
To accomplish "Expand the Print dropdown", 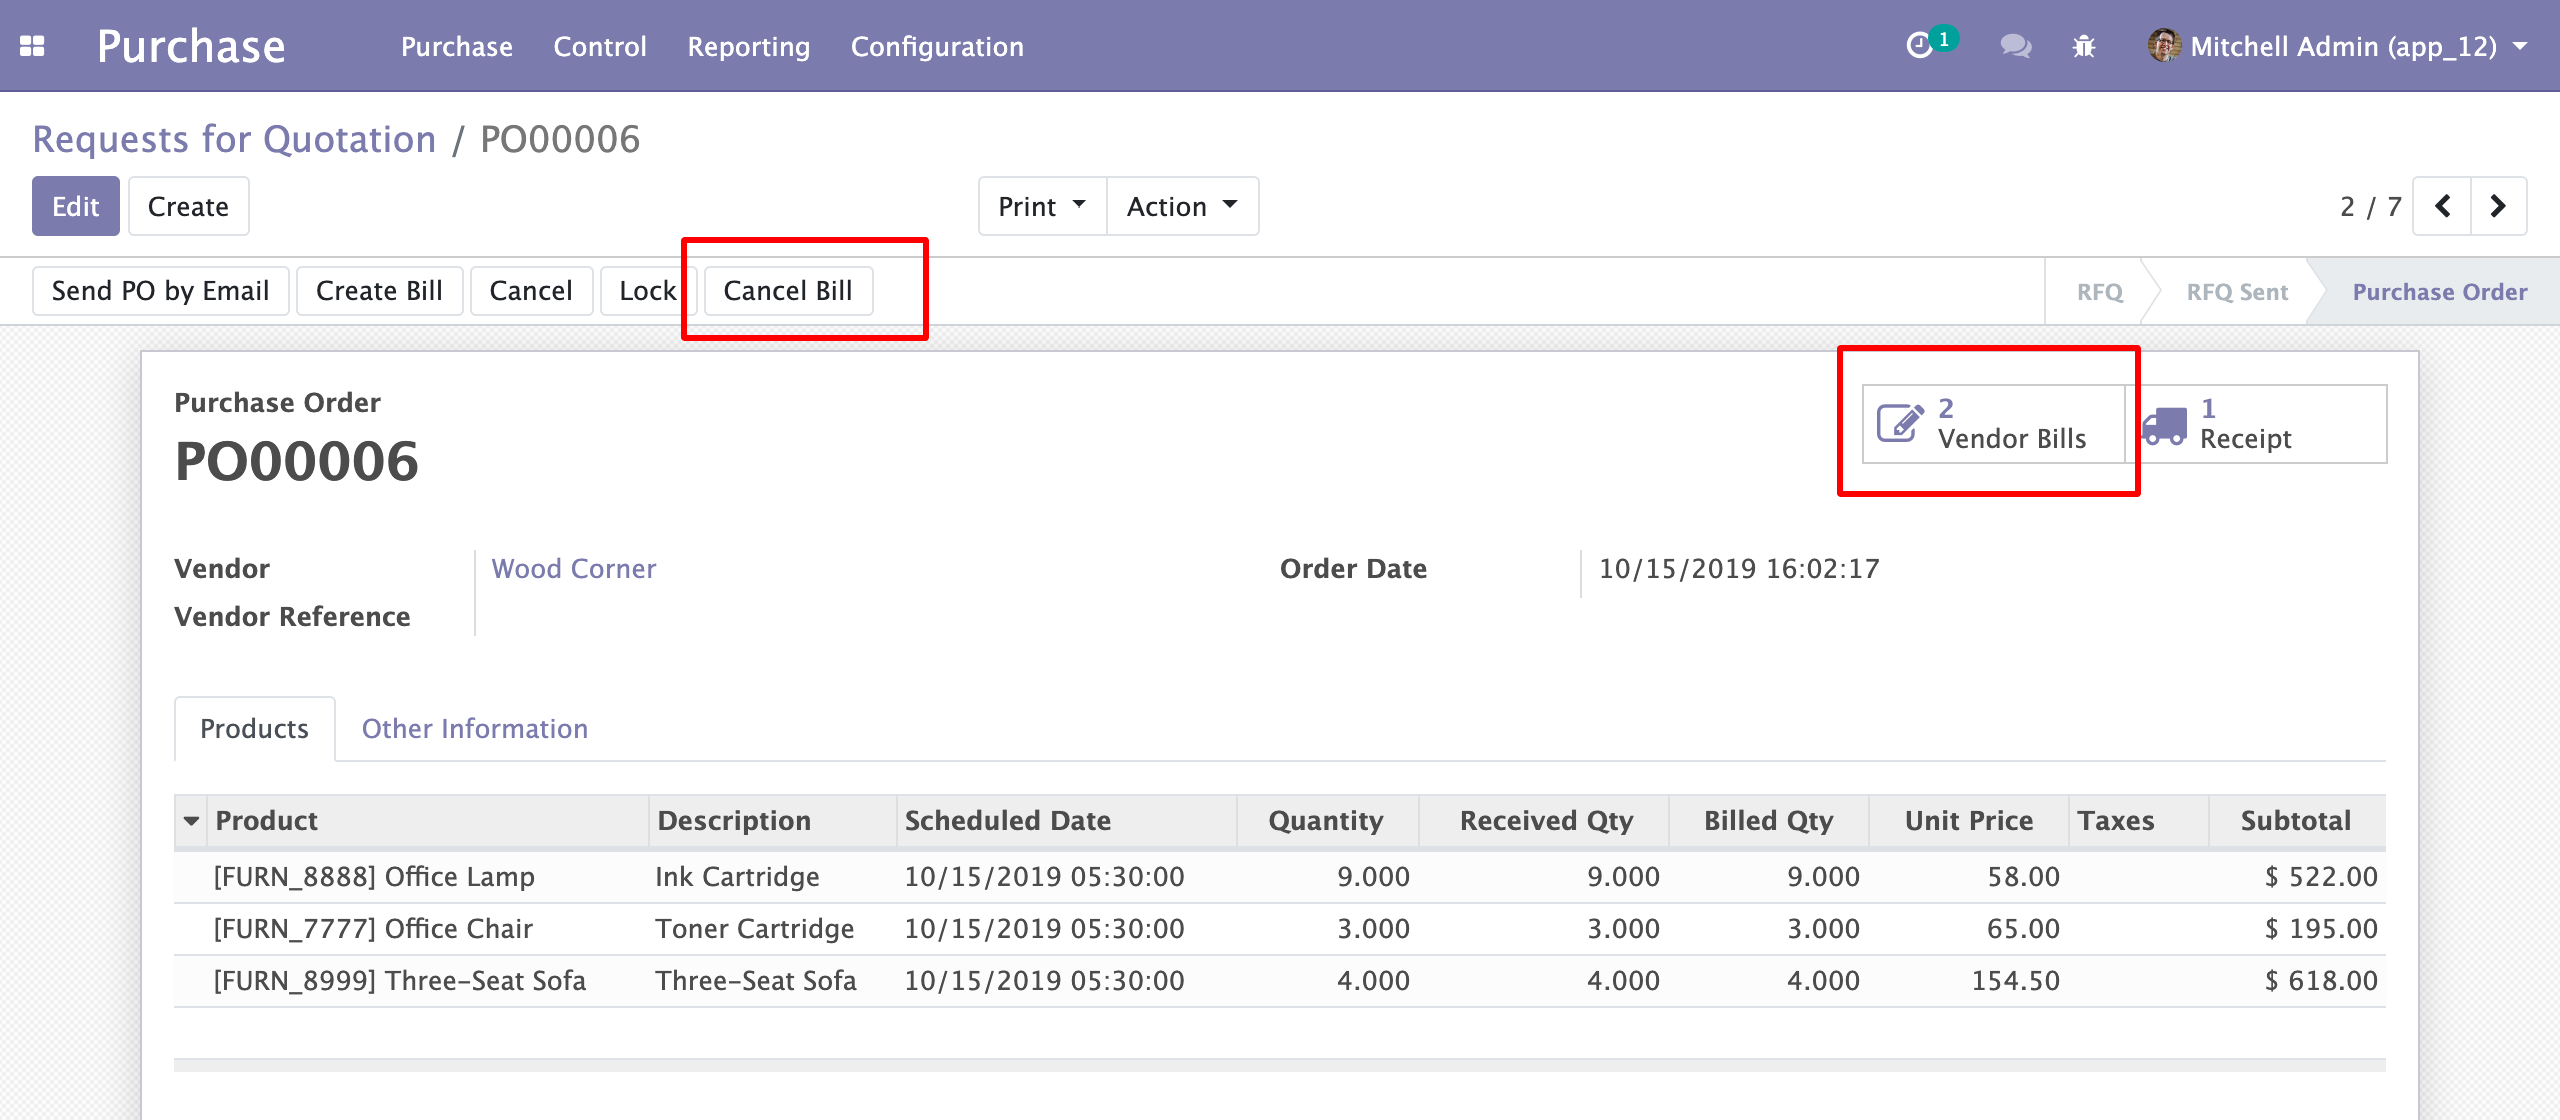I will [x=1042, y=206].
